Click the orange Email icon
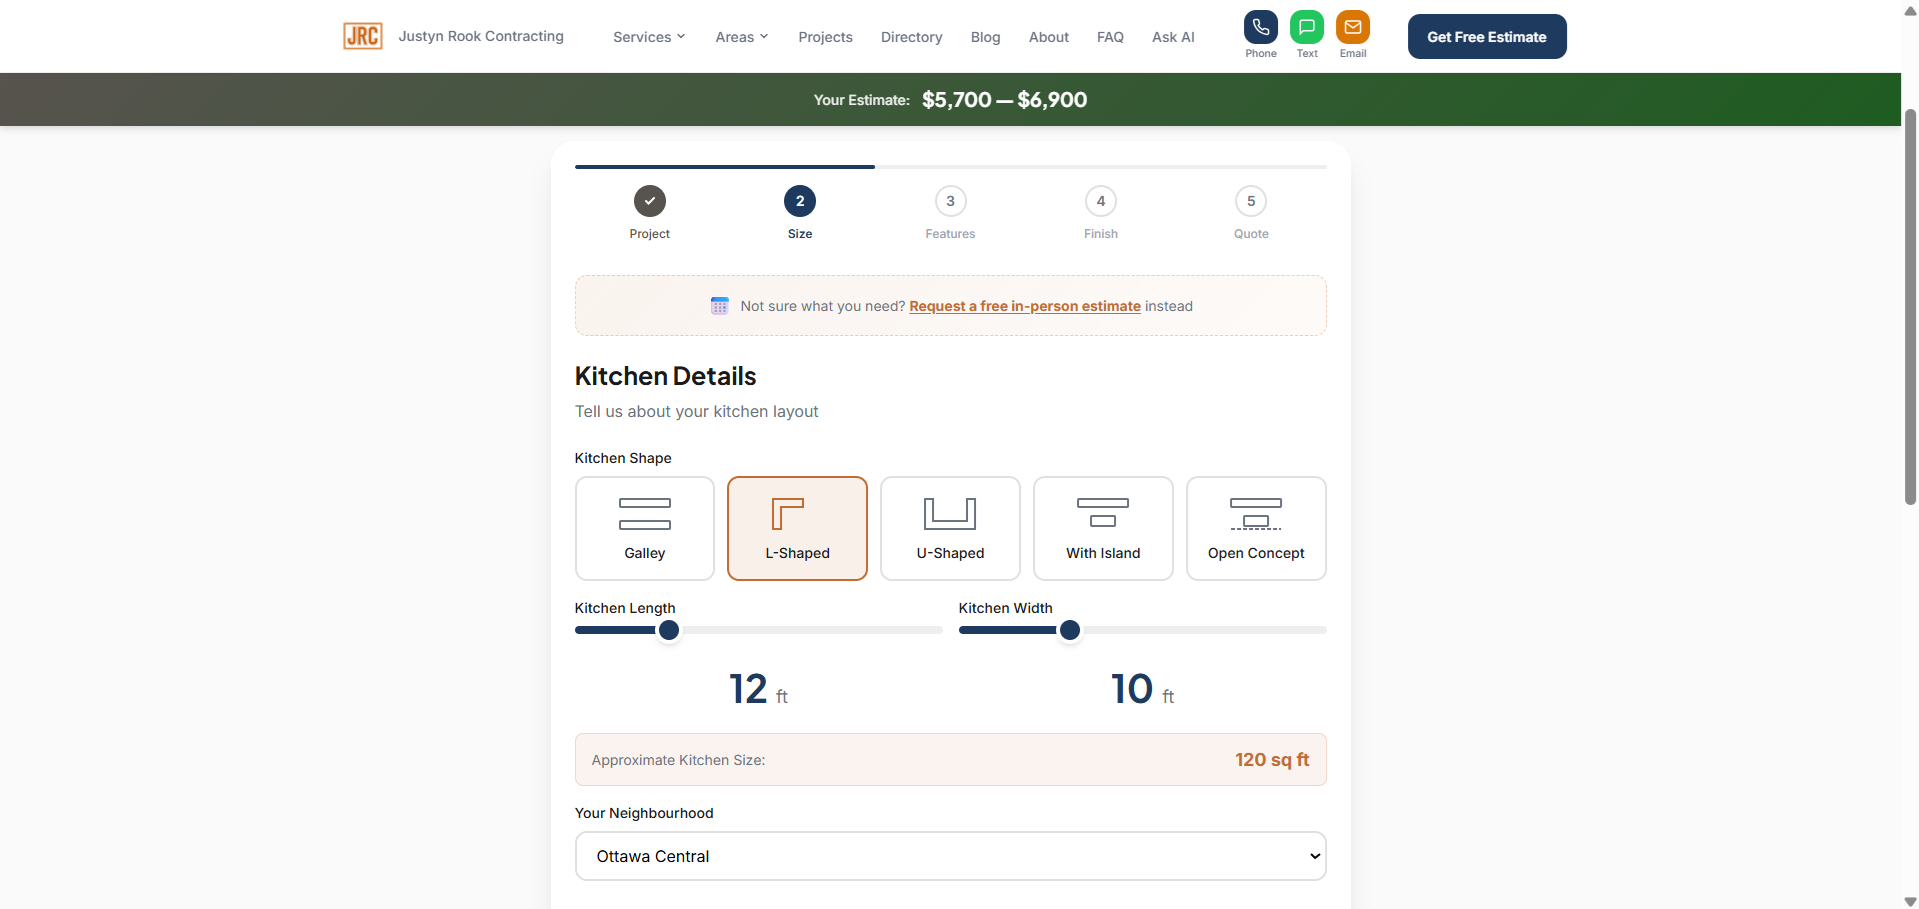This screenshot has height=909, width=1919. 1353,27
